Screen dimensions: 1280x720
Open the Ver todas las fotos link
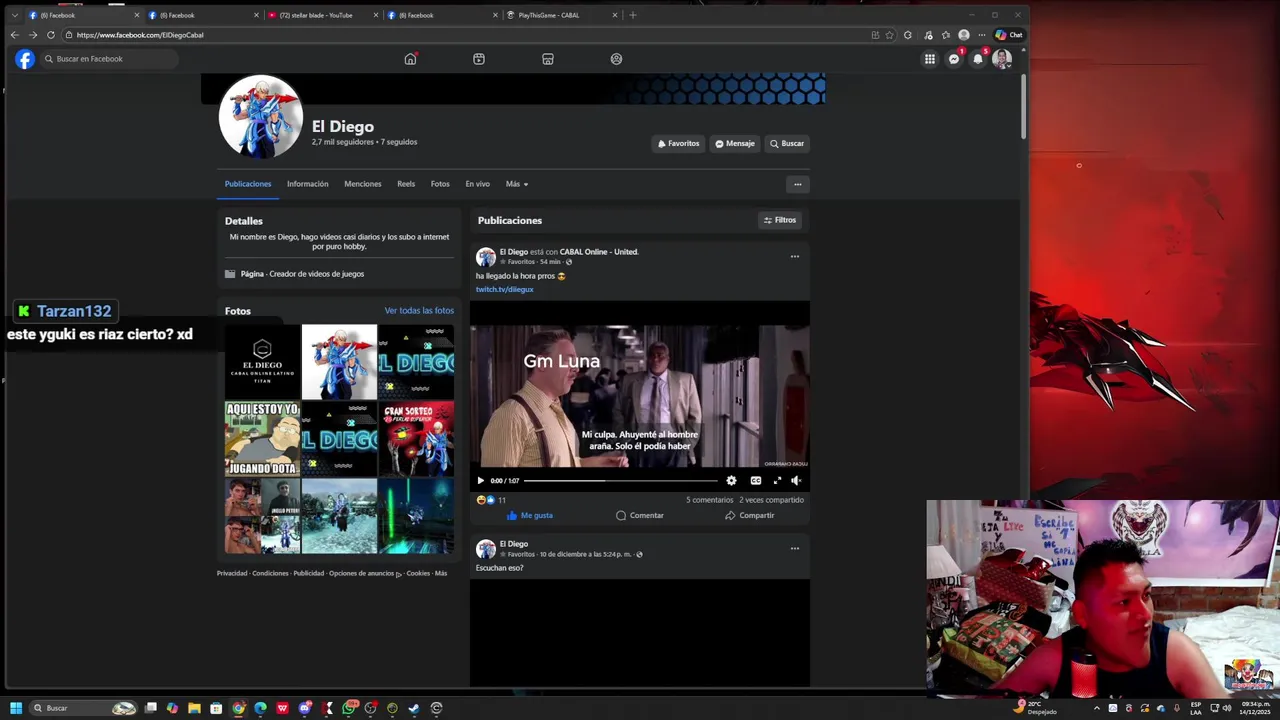[x=419, y=311]
